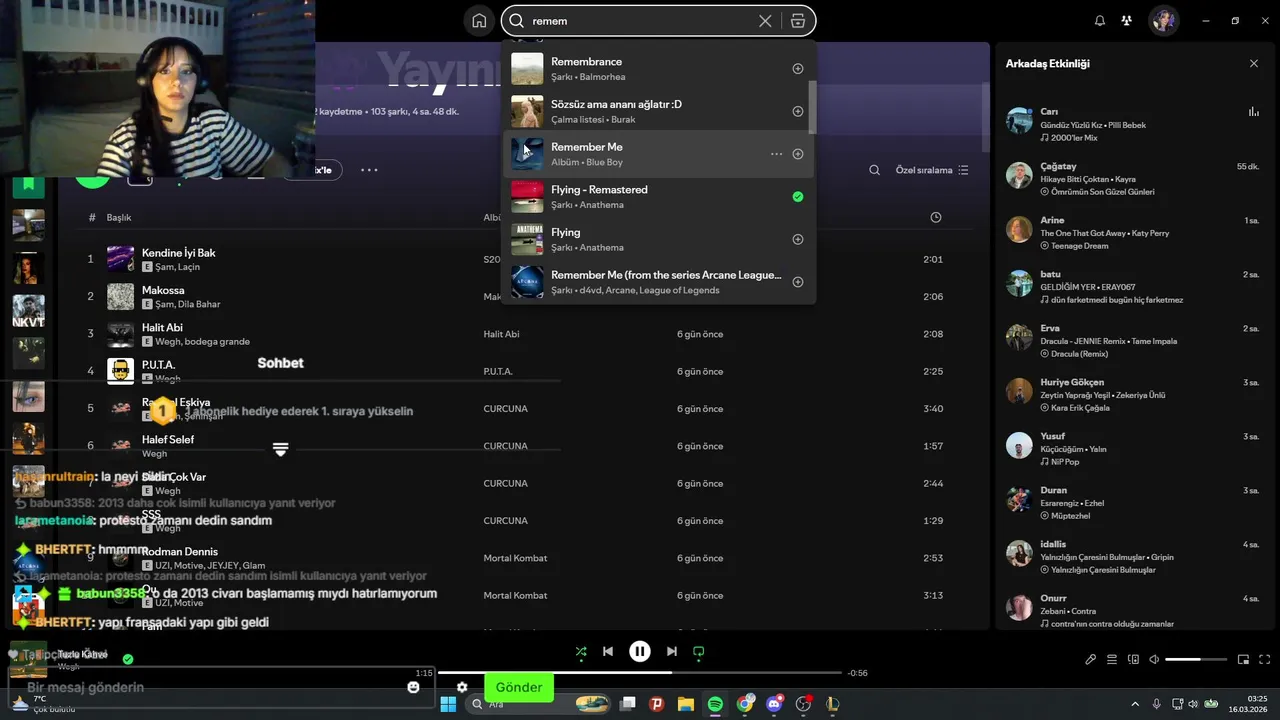Screen dimensions: 1280x720
Task: Open more options for Remember Me album
Action: pos(776,154)
